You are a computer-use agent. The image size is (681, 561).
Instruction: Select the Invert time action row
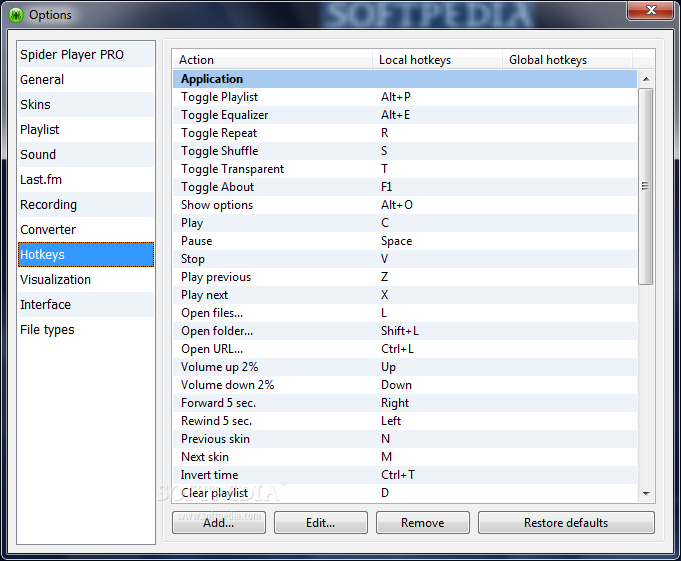405,475
